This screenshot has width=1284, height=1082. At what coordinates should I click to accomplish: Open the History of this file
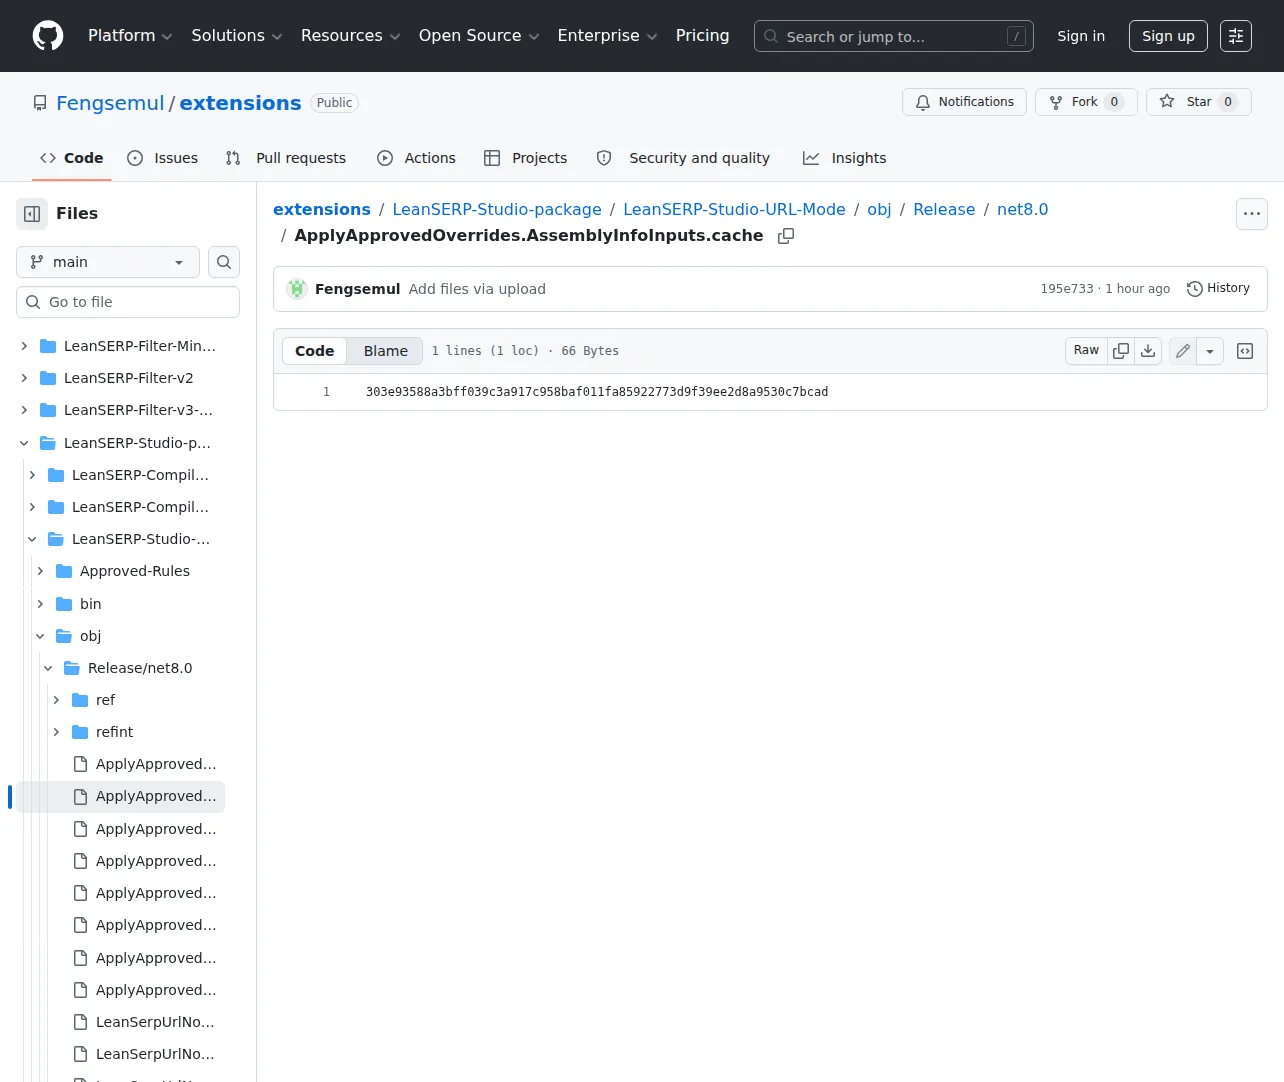point(1218,288)
